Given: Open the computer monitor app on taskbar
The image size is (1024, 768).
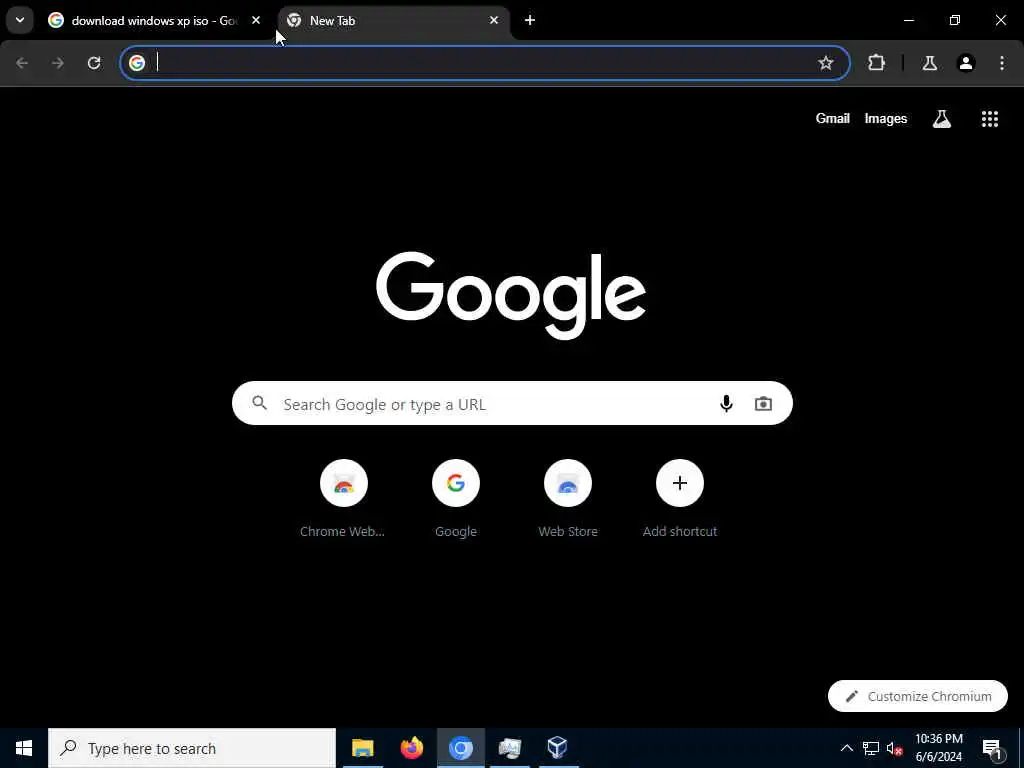Looking at the screenshot, I should 509,748.
